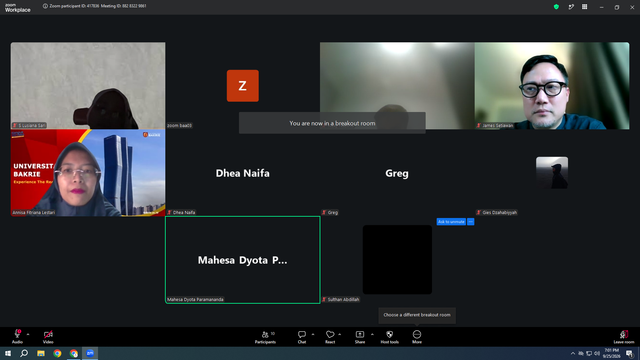Viewport: 640px width, 360px height.
Task: Click the taskbar volume icon
Action: [x=597, y=353]
